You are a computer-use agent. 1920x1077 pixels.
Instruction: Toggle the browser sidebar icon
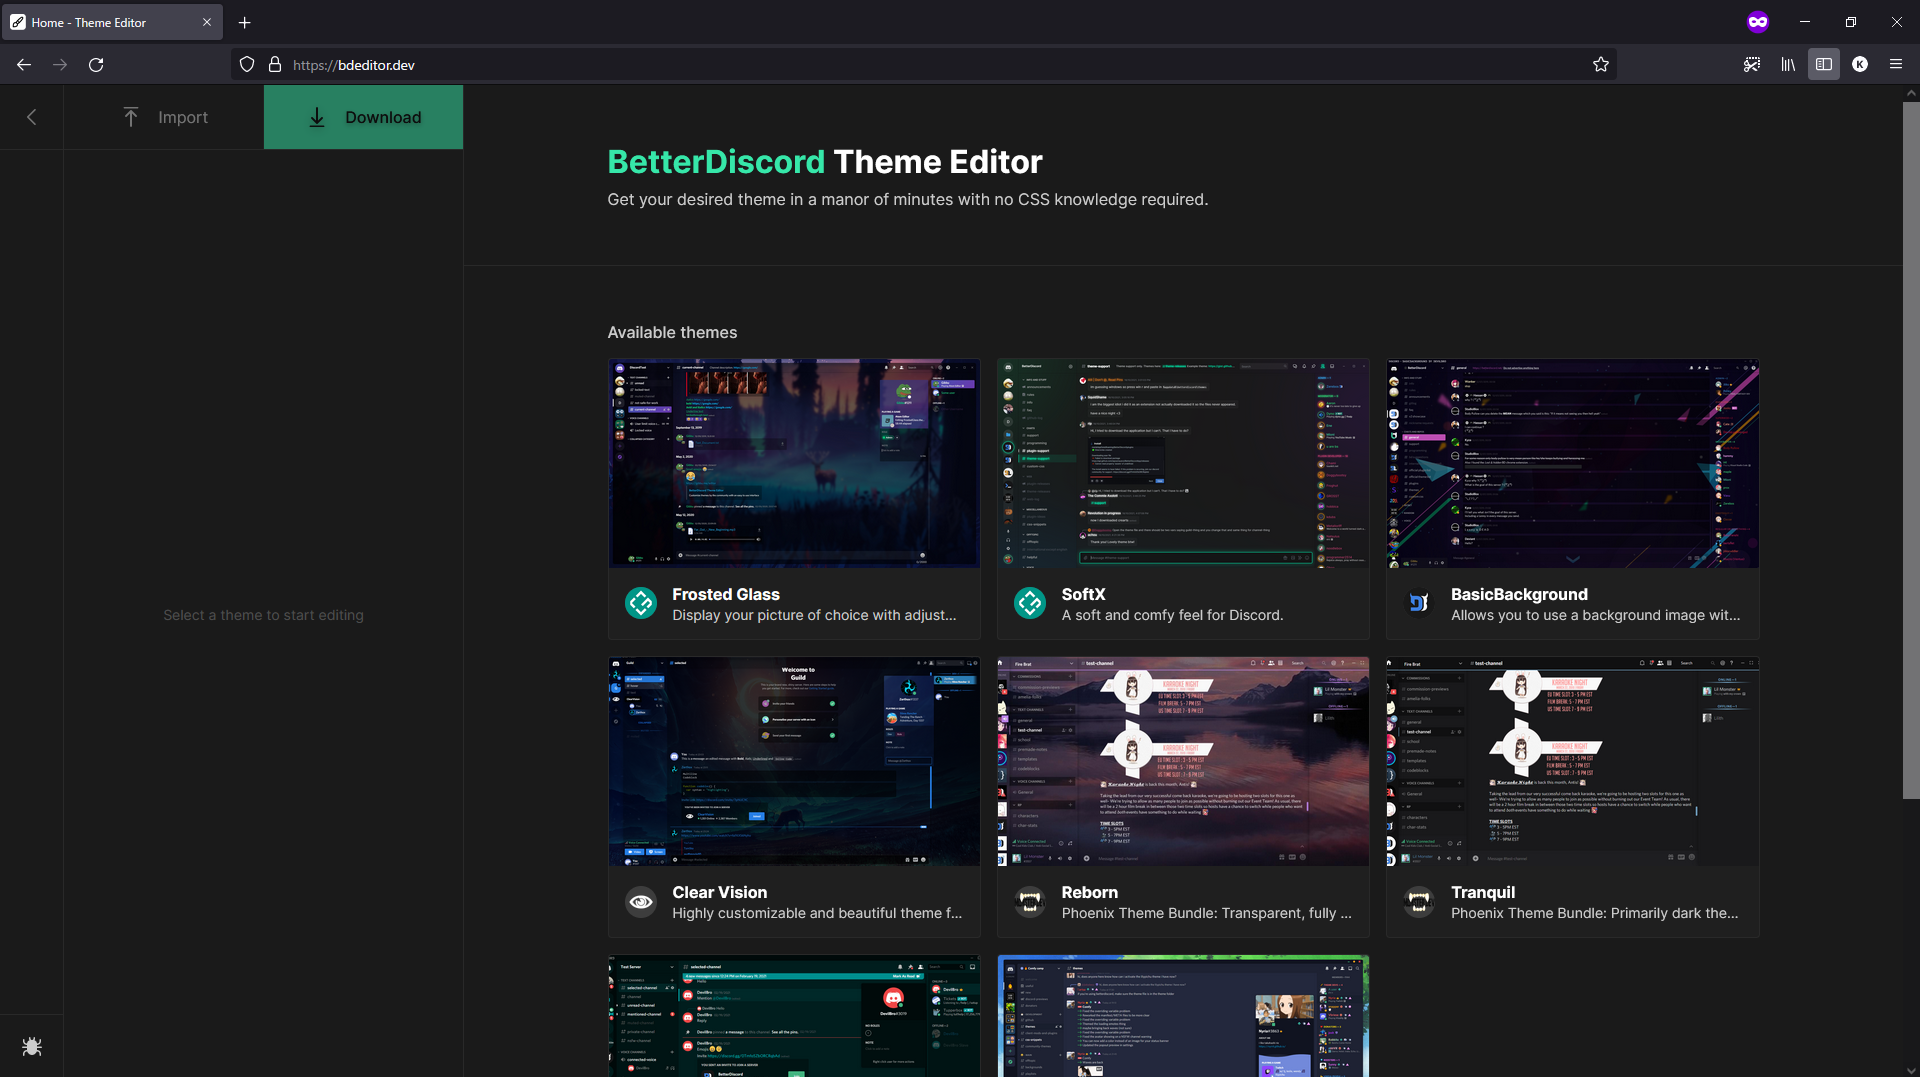coord(1824,65)
